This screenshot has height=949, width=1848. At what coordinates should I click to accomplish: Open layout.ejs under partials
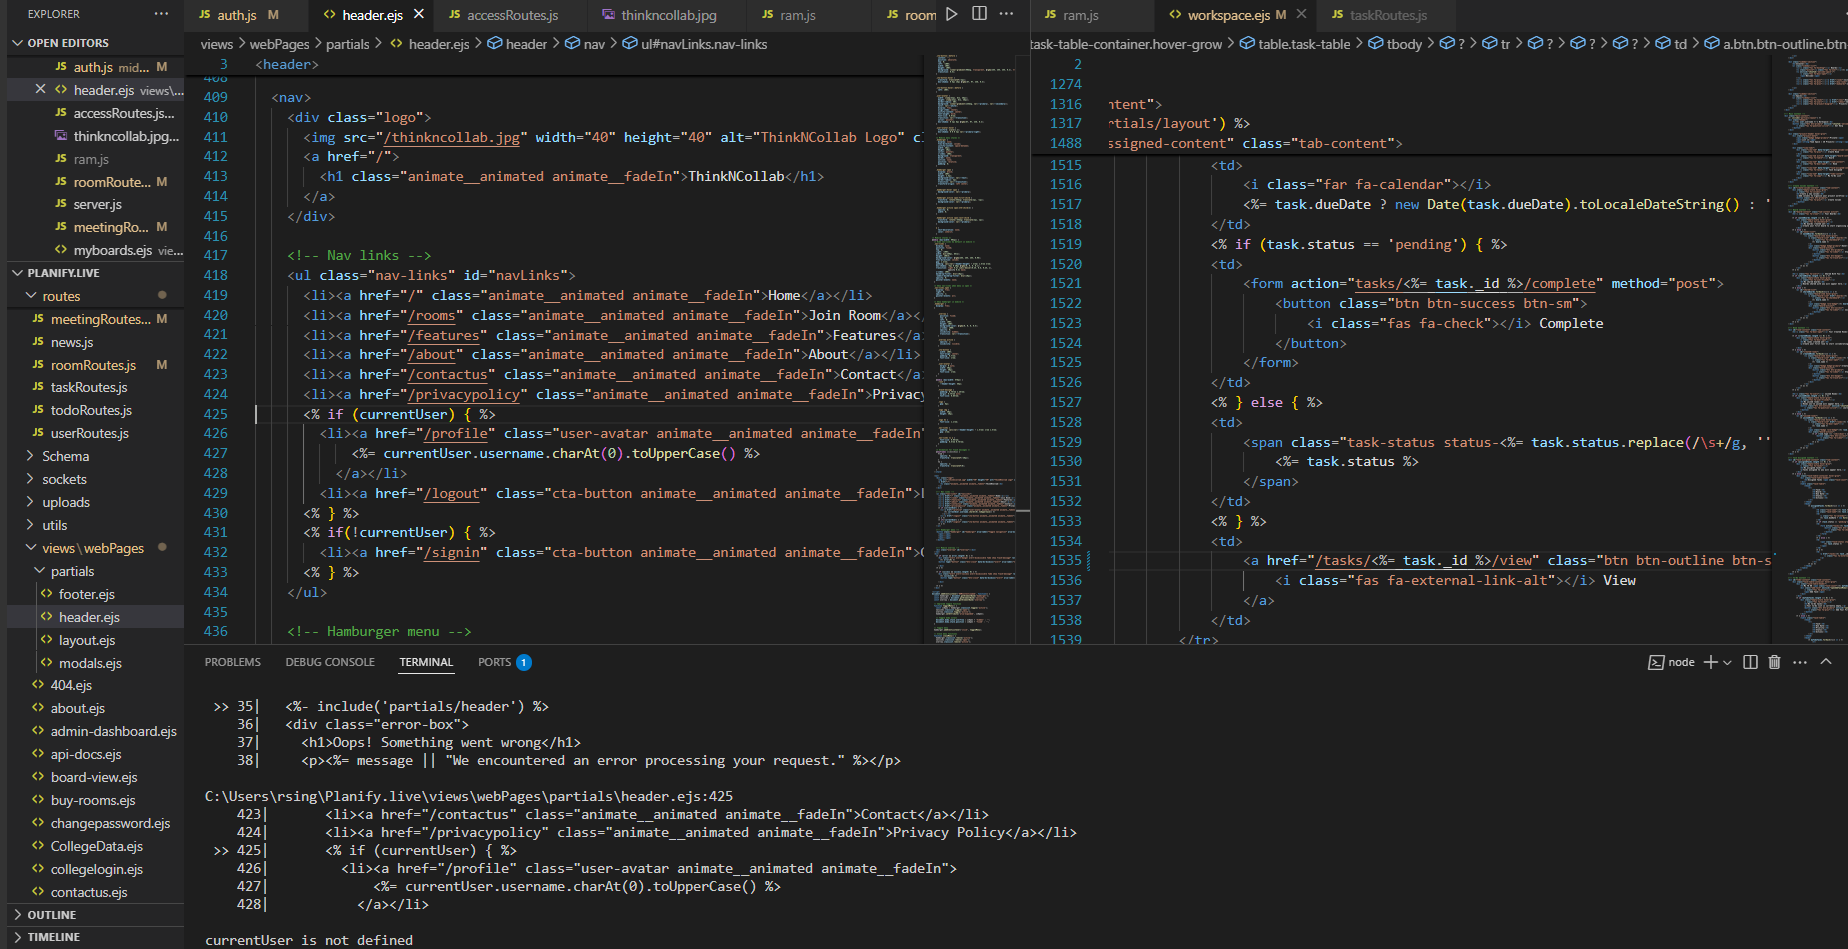coord(96,640)
